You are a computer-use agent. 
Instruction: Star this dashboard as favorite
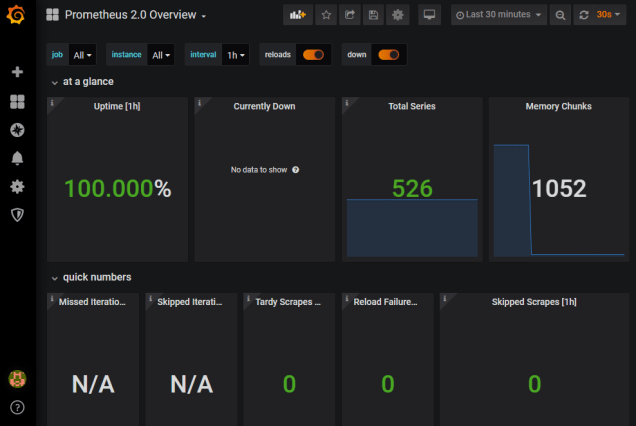click(x=326, y=15)
